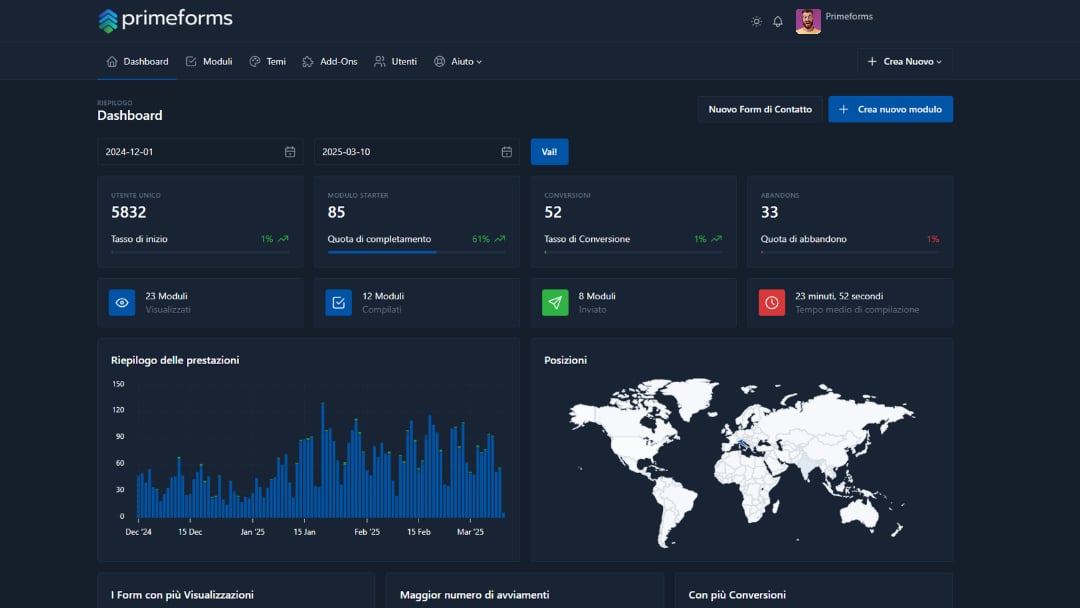Toggle the light/dark theme sun icon
Viewport: 1080px width, 608px height.
(x=756, y=21)
